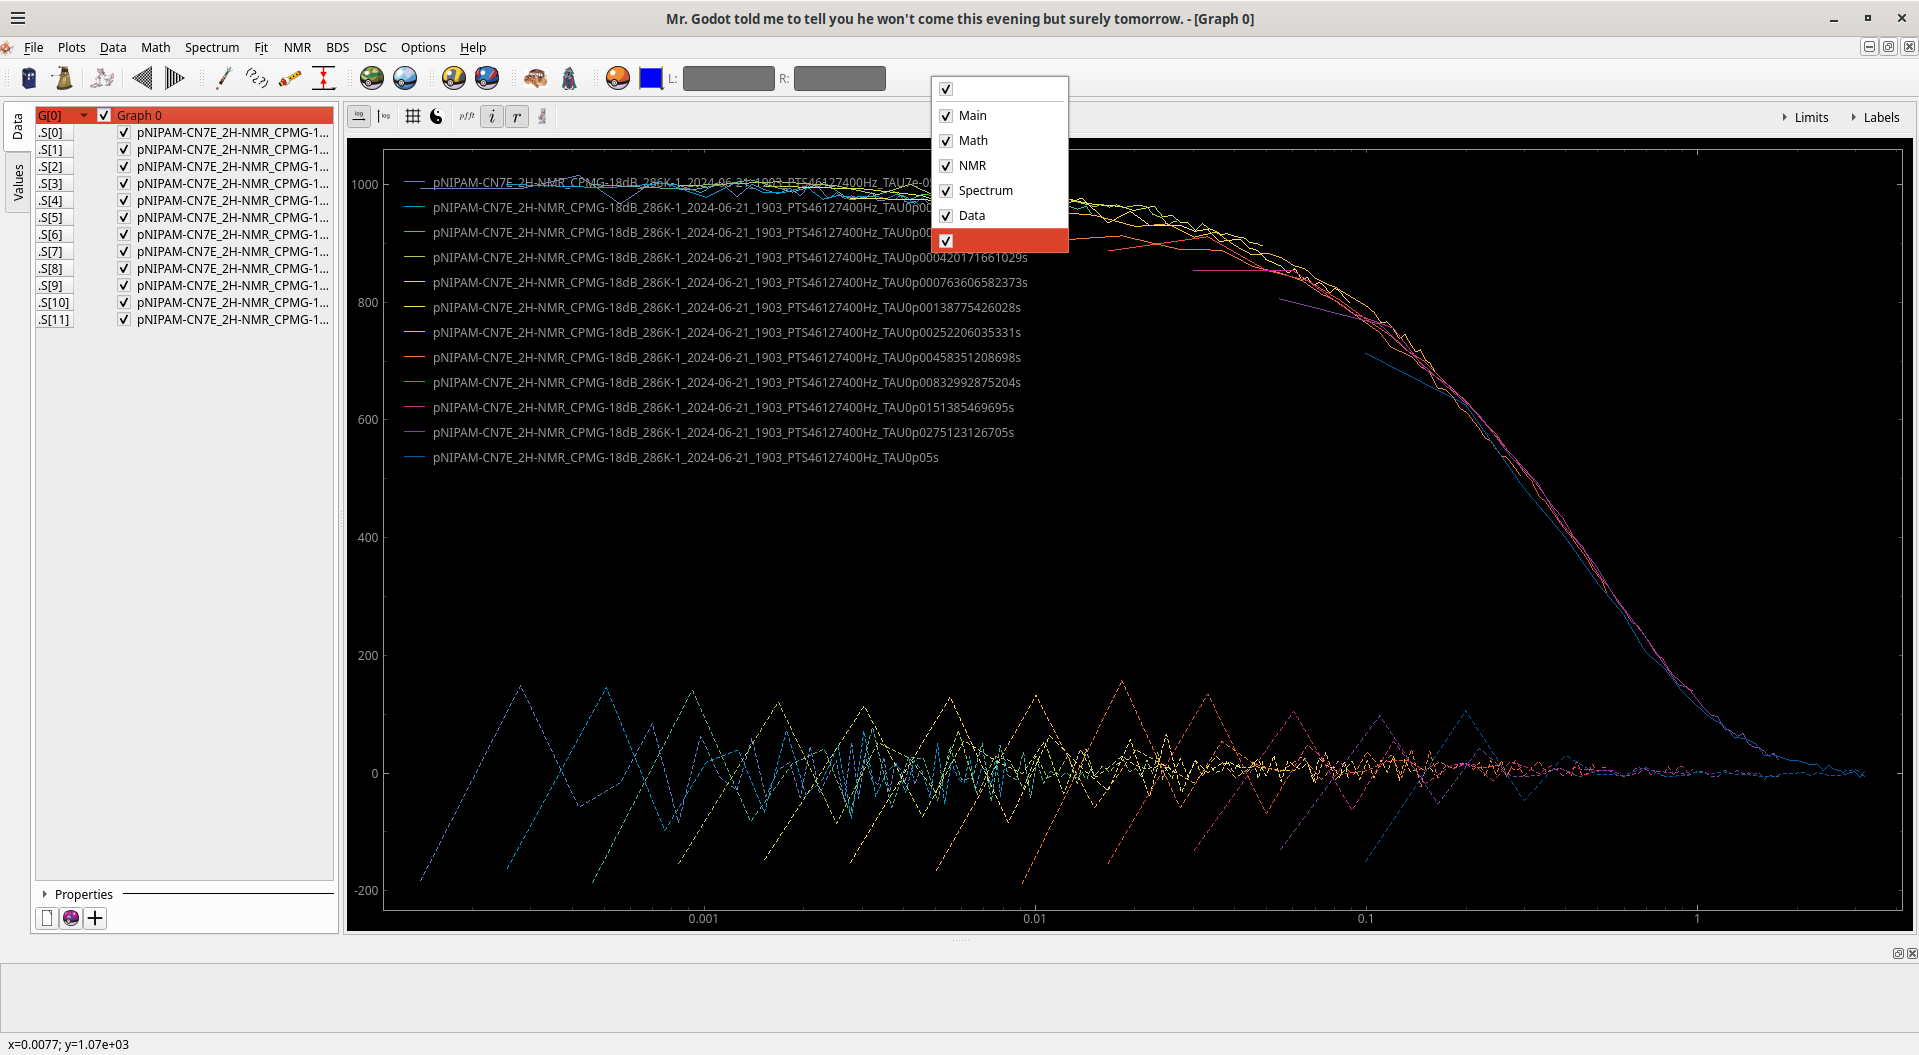Click the left-pointing triangle toolbar icon

pyautogui.click(x=142, y=78)
